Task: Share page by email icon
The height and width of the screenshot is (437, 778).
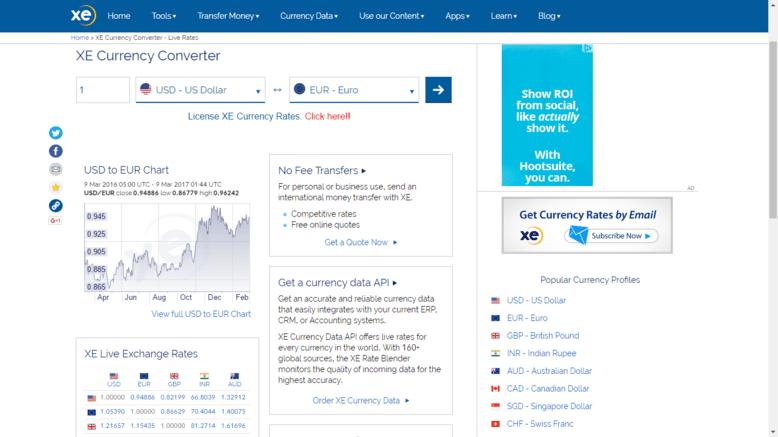Action: point(56,169)
